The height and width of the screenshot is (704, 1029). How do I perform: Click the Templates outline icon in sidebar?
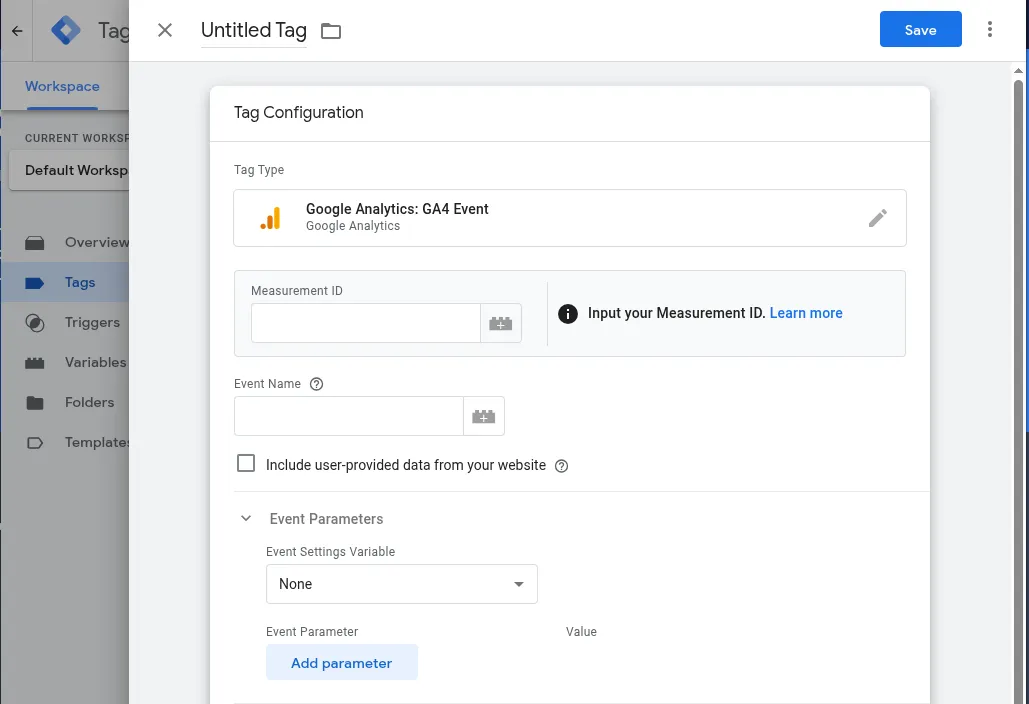tap(35, 443)
